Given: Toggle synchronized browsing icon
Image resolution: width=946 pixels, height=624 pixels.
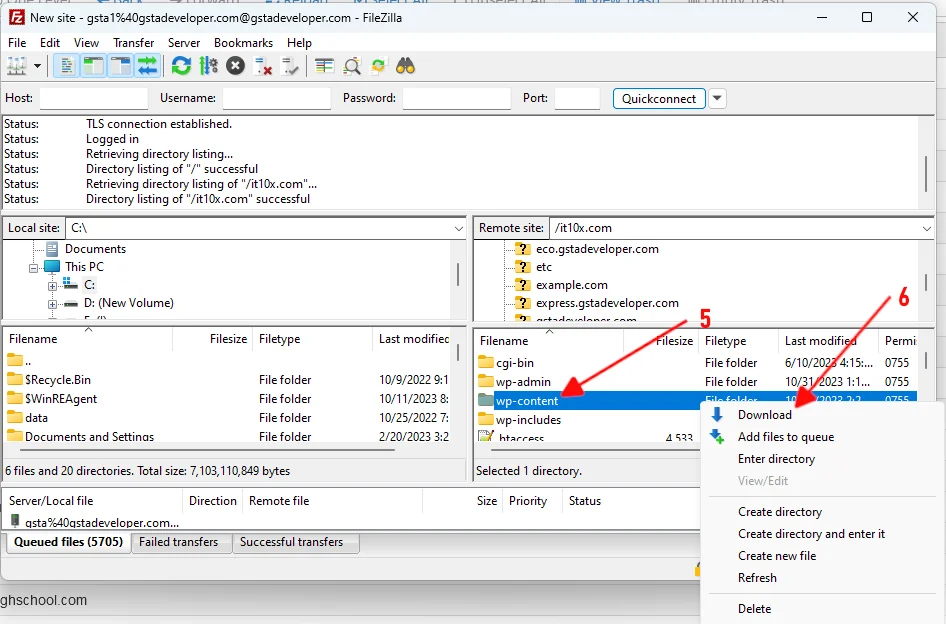Looking at the screenshot, I should click(378, 66).
